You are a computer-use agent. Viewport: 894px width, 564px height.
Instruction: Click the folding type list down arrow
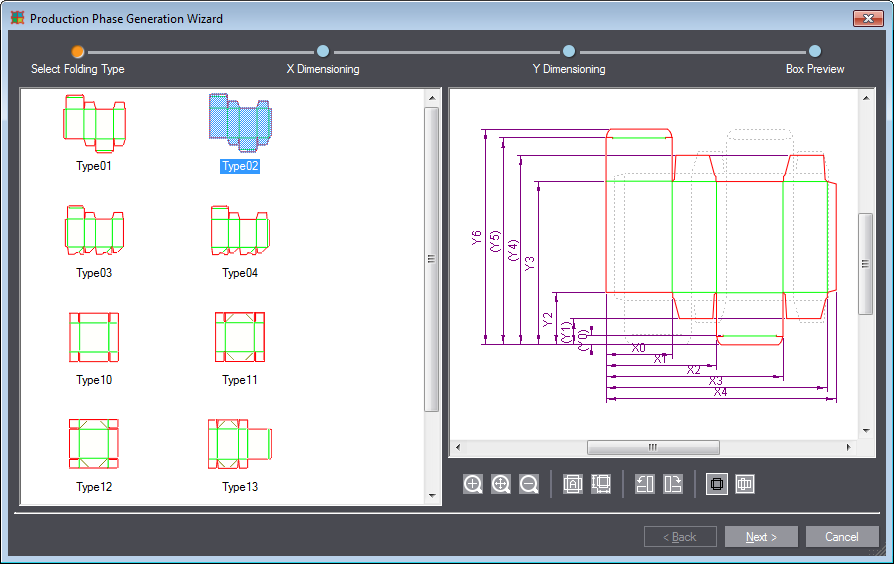(x=432, y=495)
